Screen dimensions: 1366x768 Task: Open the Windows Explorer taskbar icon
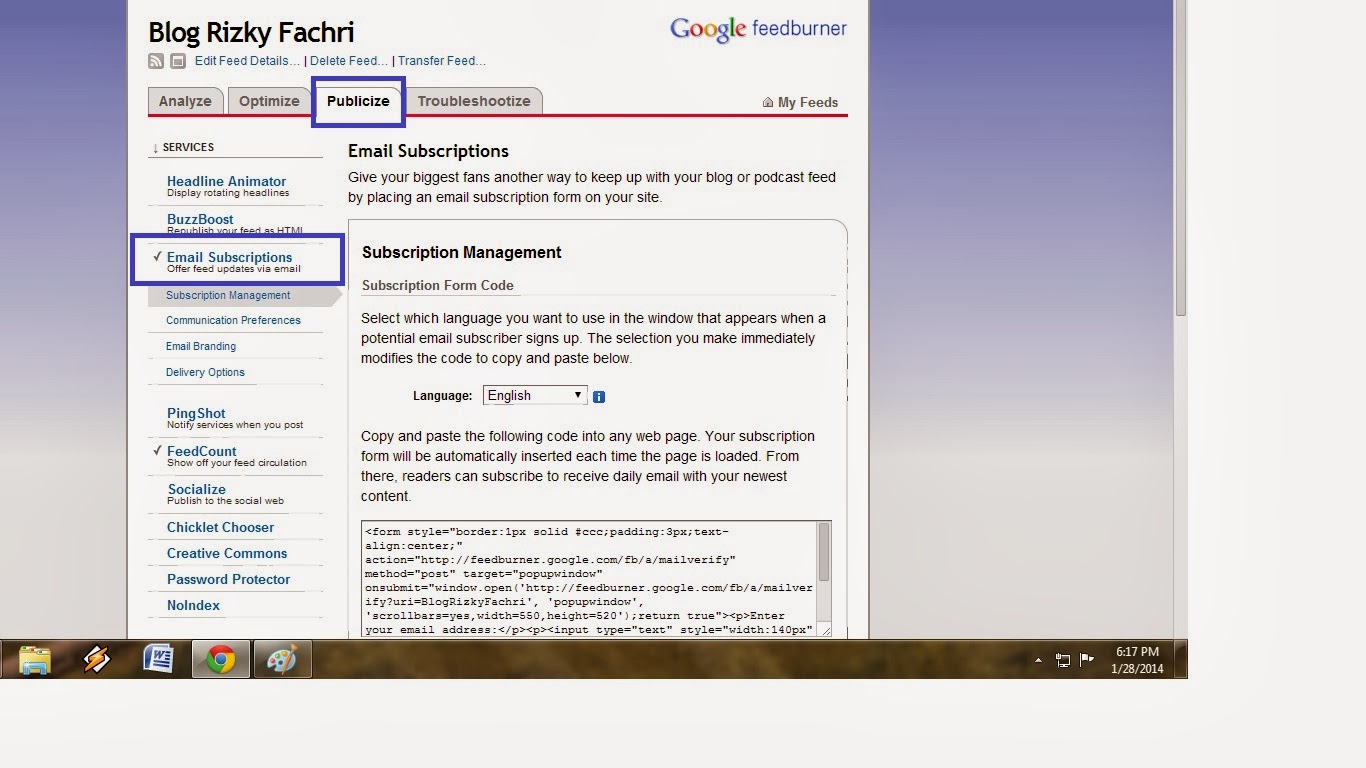[35, 660]
